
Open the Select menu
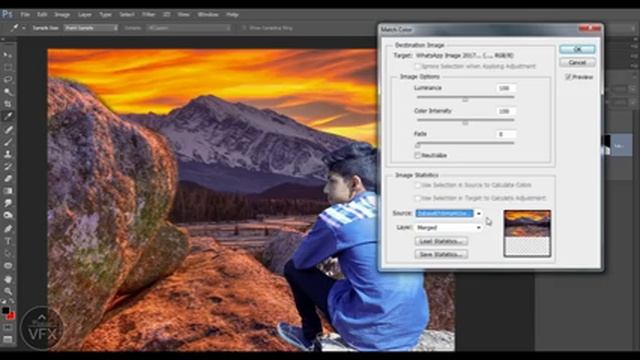click(127, 14)
